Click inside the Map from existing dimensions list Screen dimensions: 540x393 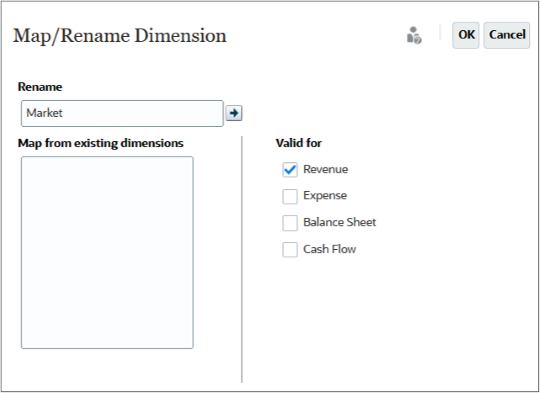(x=107, y=252)
